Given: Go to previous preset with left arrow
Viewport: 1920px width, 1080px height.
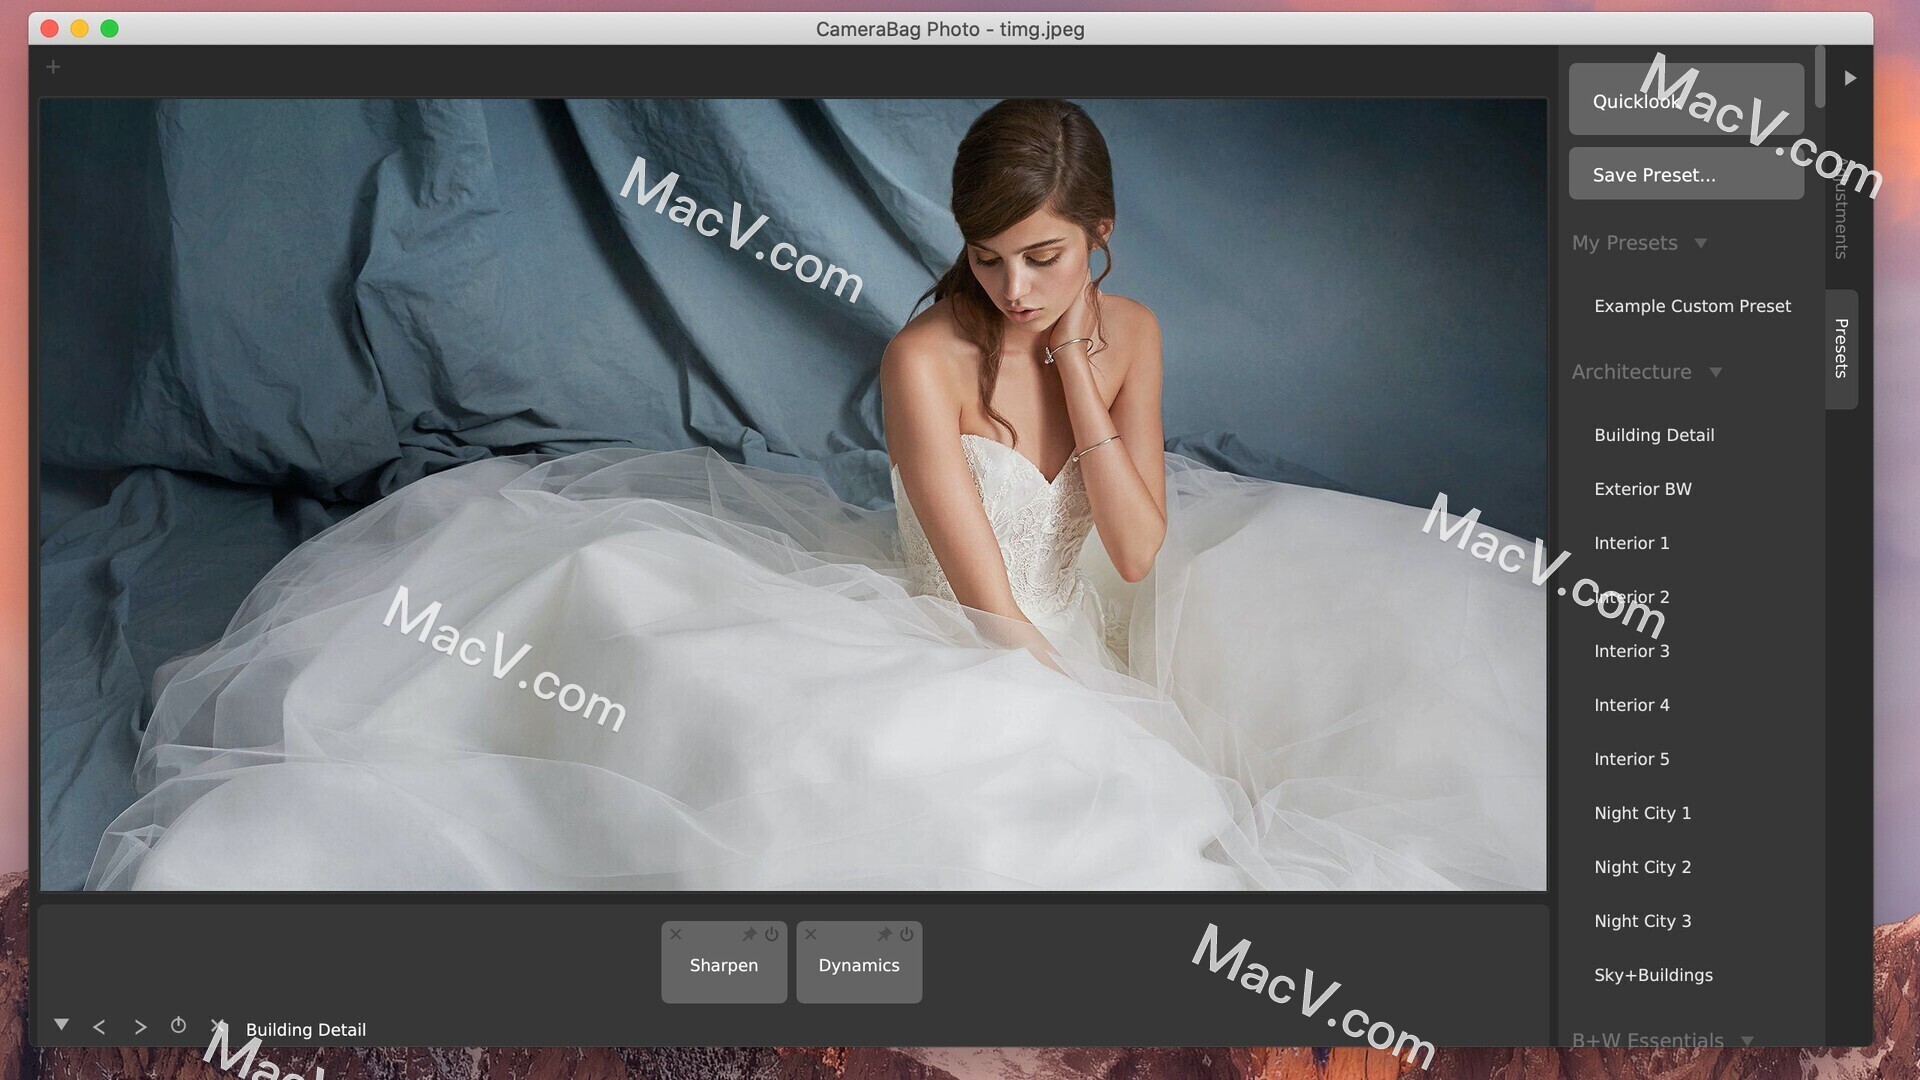Looking at the screenshot, I should tap(99, 1027).
